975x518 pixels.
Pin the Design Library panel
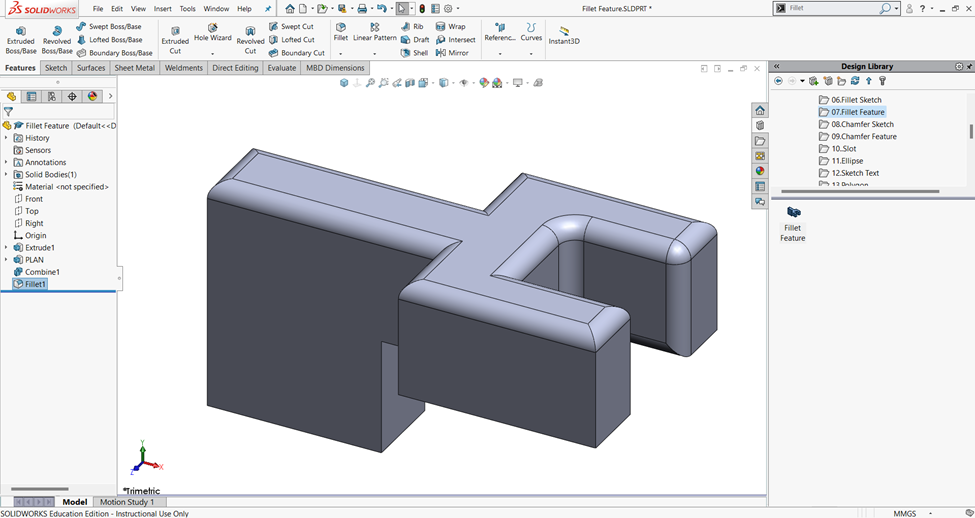(969, 67)
